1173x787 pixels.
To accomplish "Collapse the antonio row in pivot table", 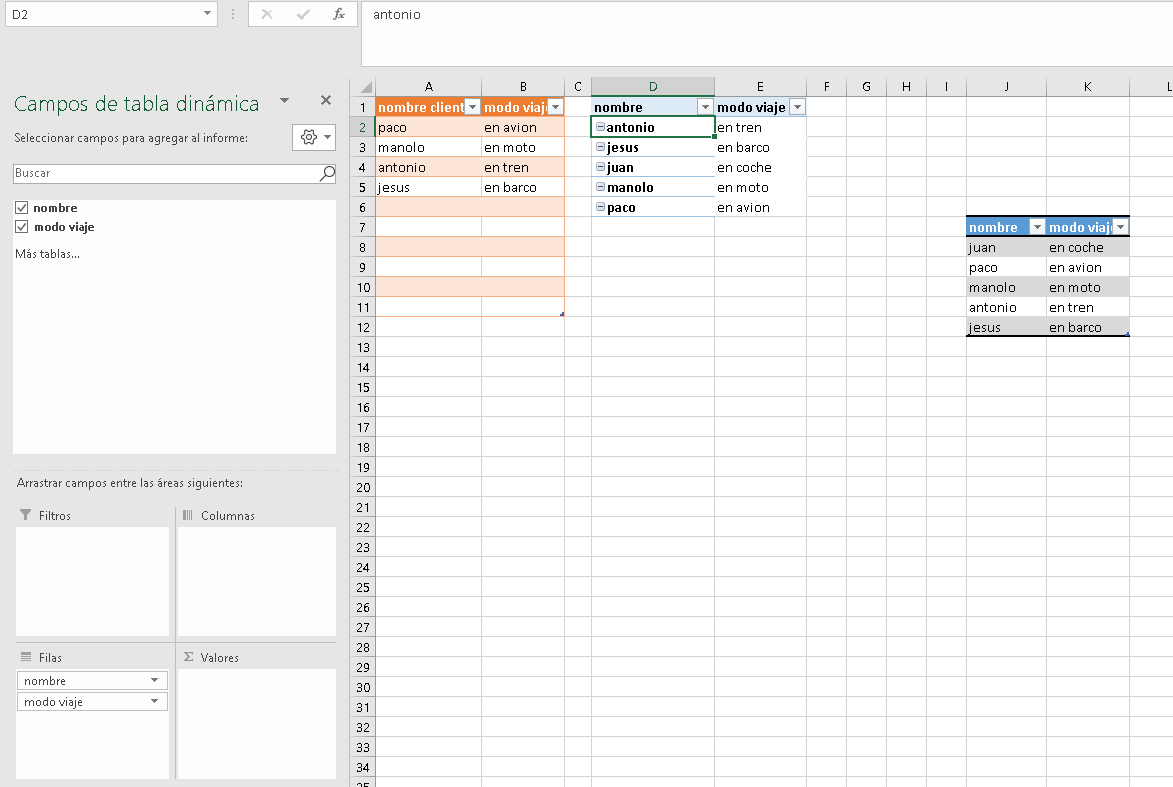I will [x=600, y=127].
